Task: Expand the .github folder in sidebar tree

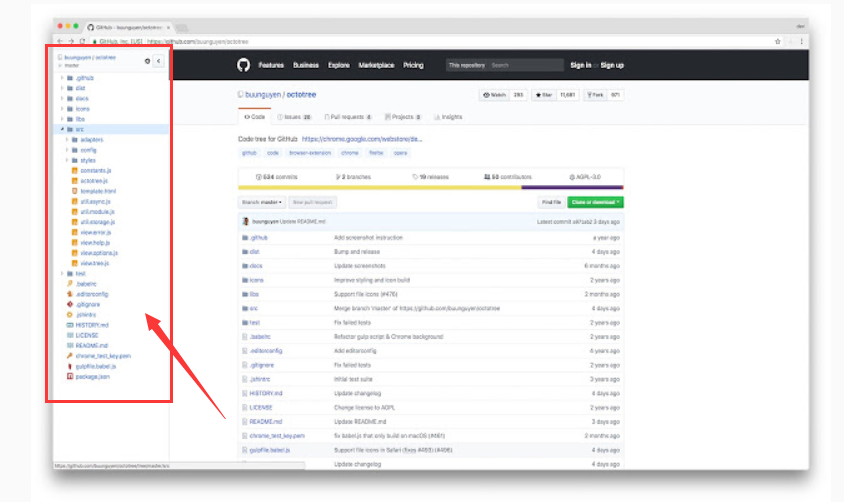Action: 62,78
